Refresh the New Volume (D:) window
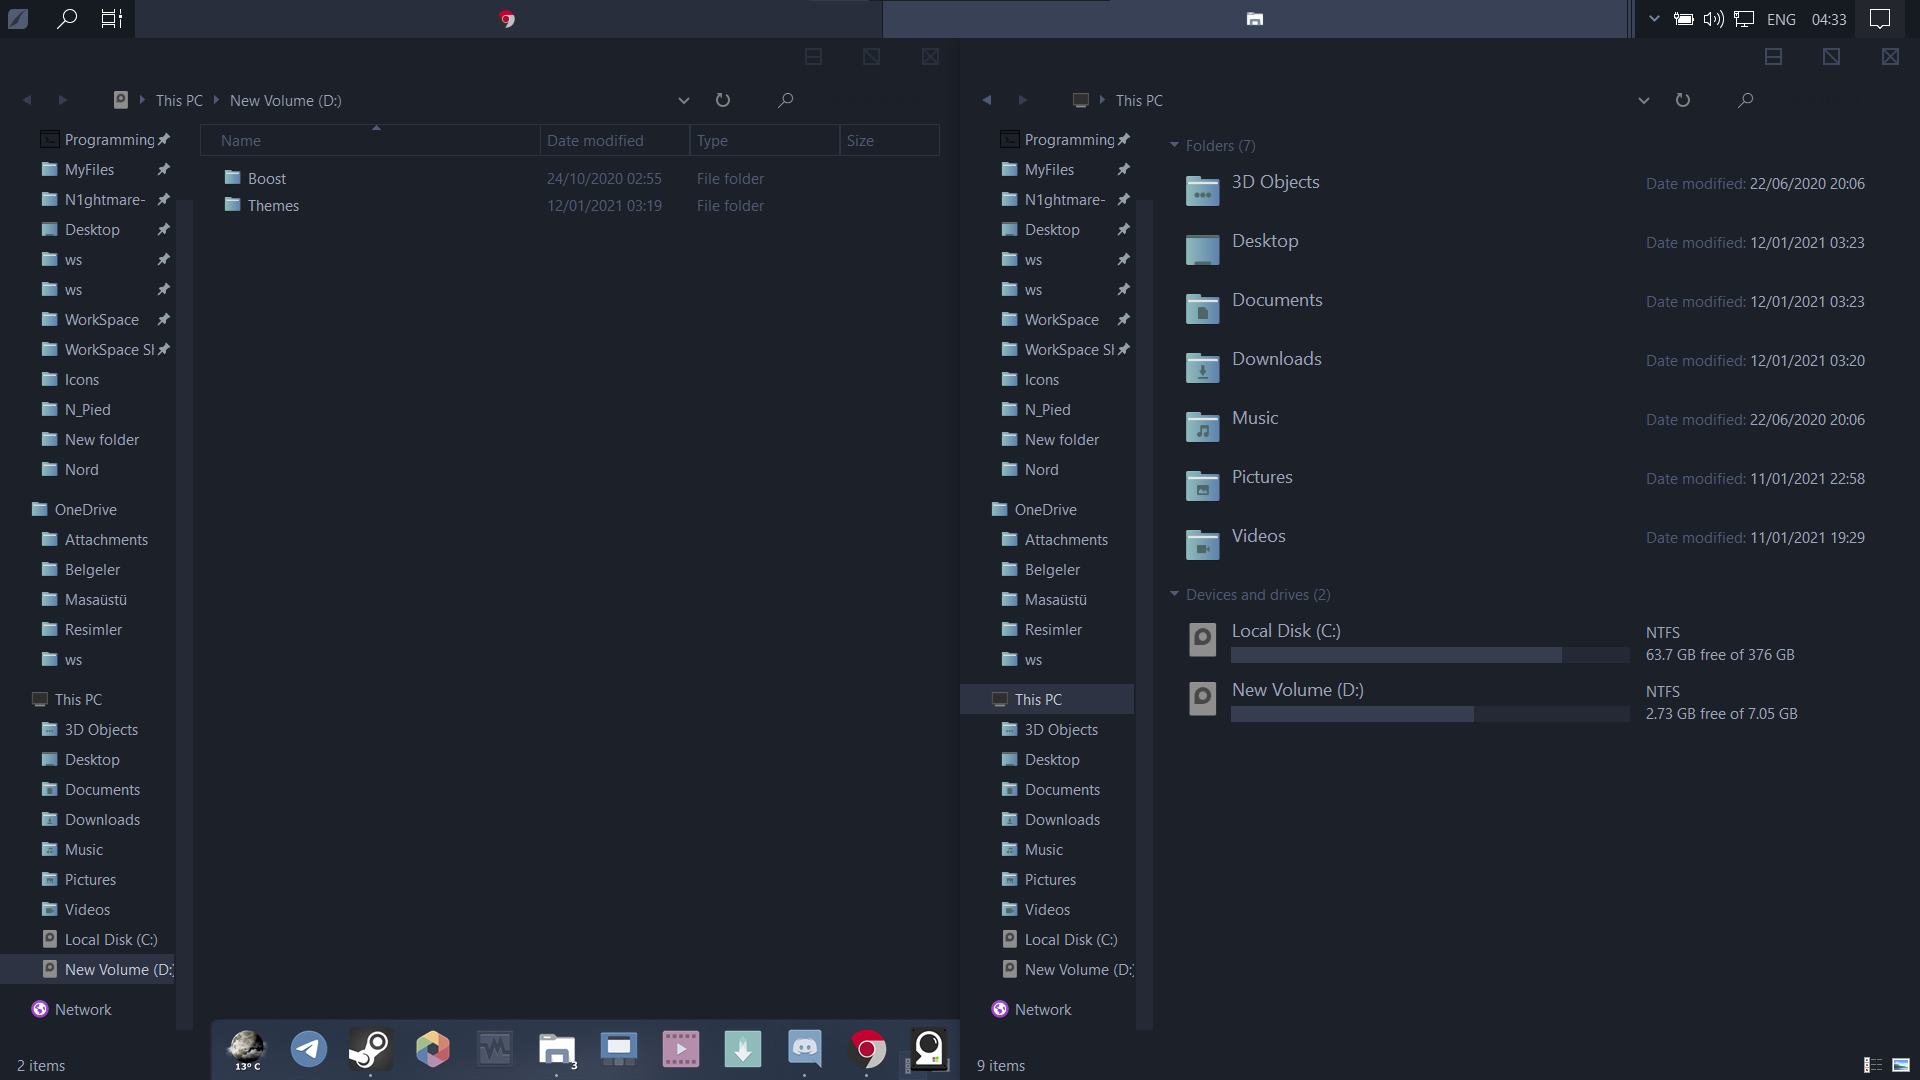1920x1080 pixels. coord(723,100)
